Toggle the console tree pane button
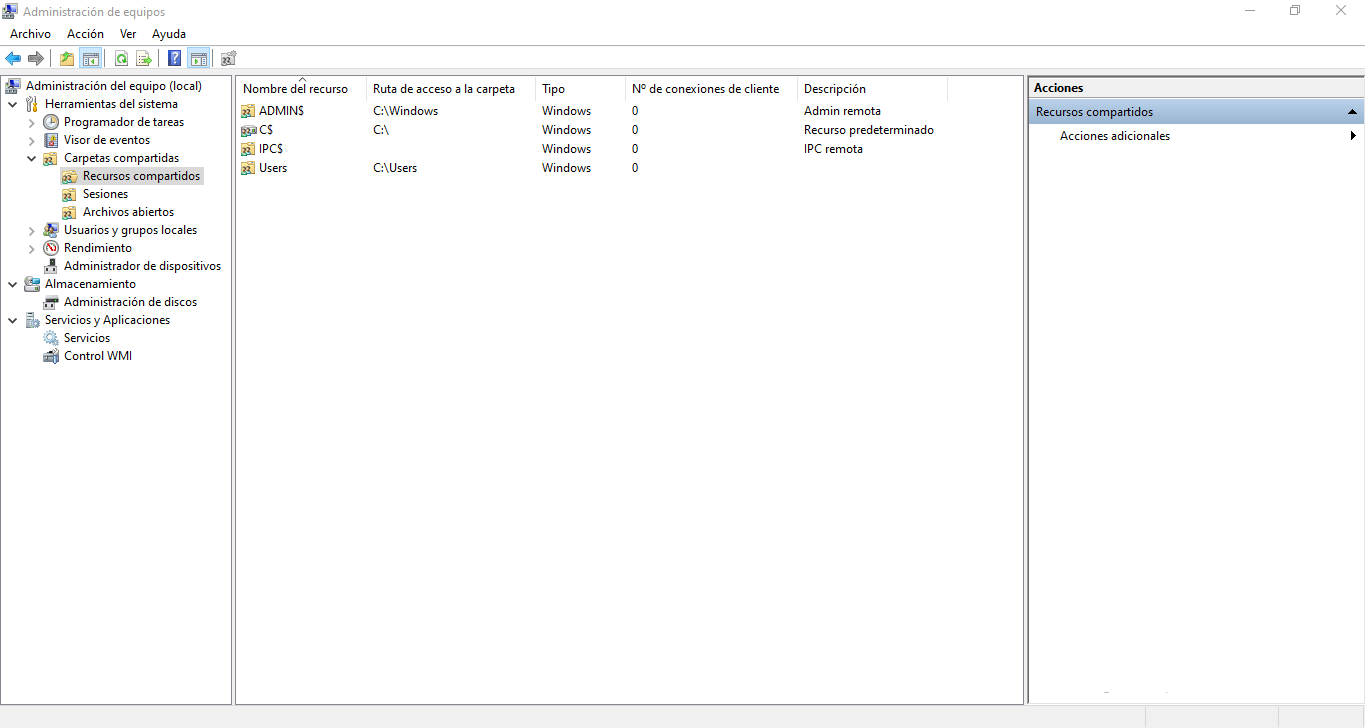The height and width of the screenshot is (728, 1365). tap(91, 58)
